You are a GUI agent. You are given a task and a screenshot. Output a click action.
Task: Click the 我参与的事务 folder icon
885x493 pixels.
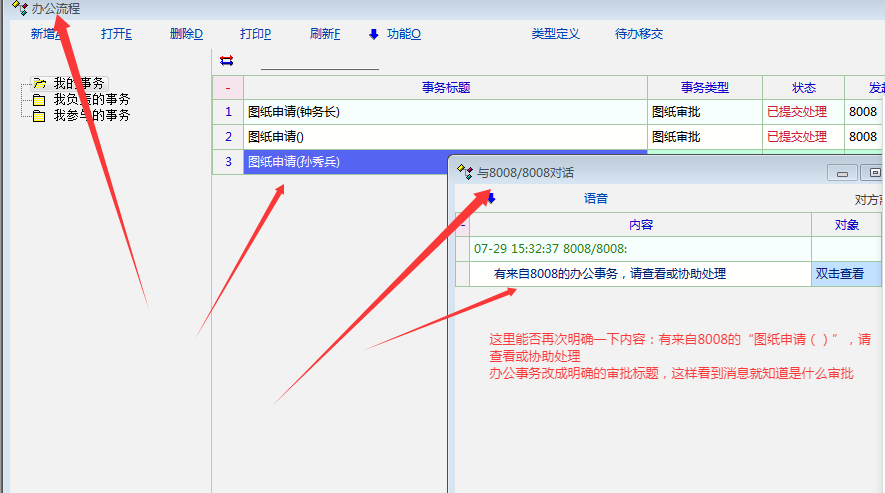click(x=39, y=116)
